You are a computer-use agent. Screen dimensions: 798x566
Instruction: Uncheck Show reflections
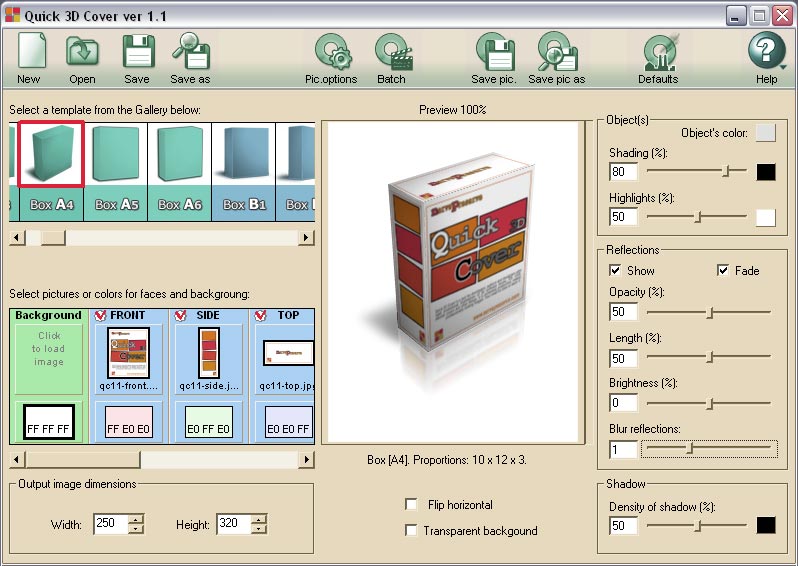[x=615, y=270]
